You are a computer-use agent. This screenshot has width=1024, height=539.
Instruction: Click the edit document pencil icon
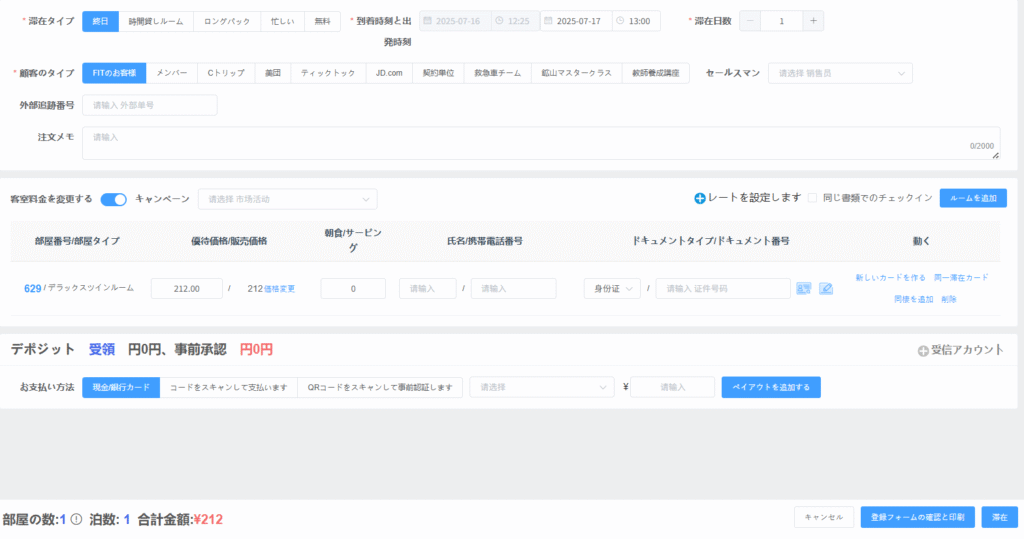(825, 288)
